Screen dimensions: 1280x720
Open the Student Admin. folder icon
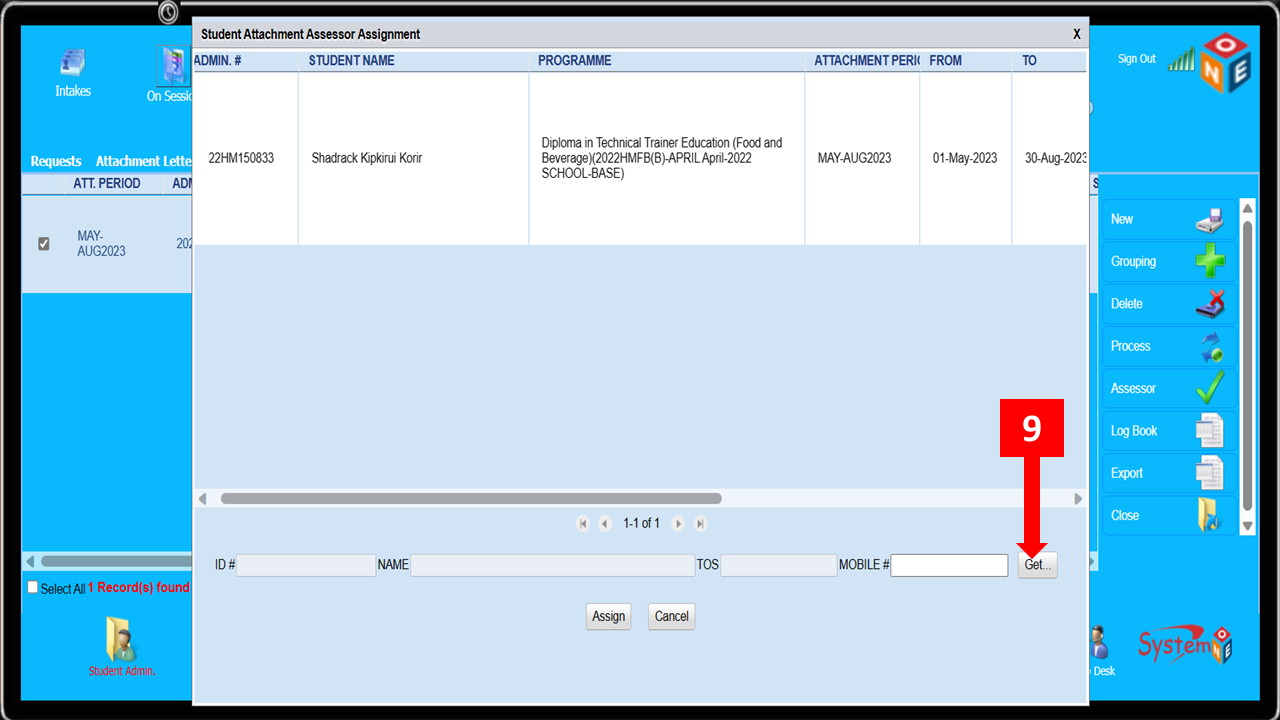pos(121,640)
